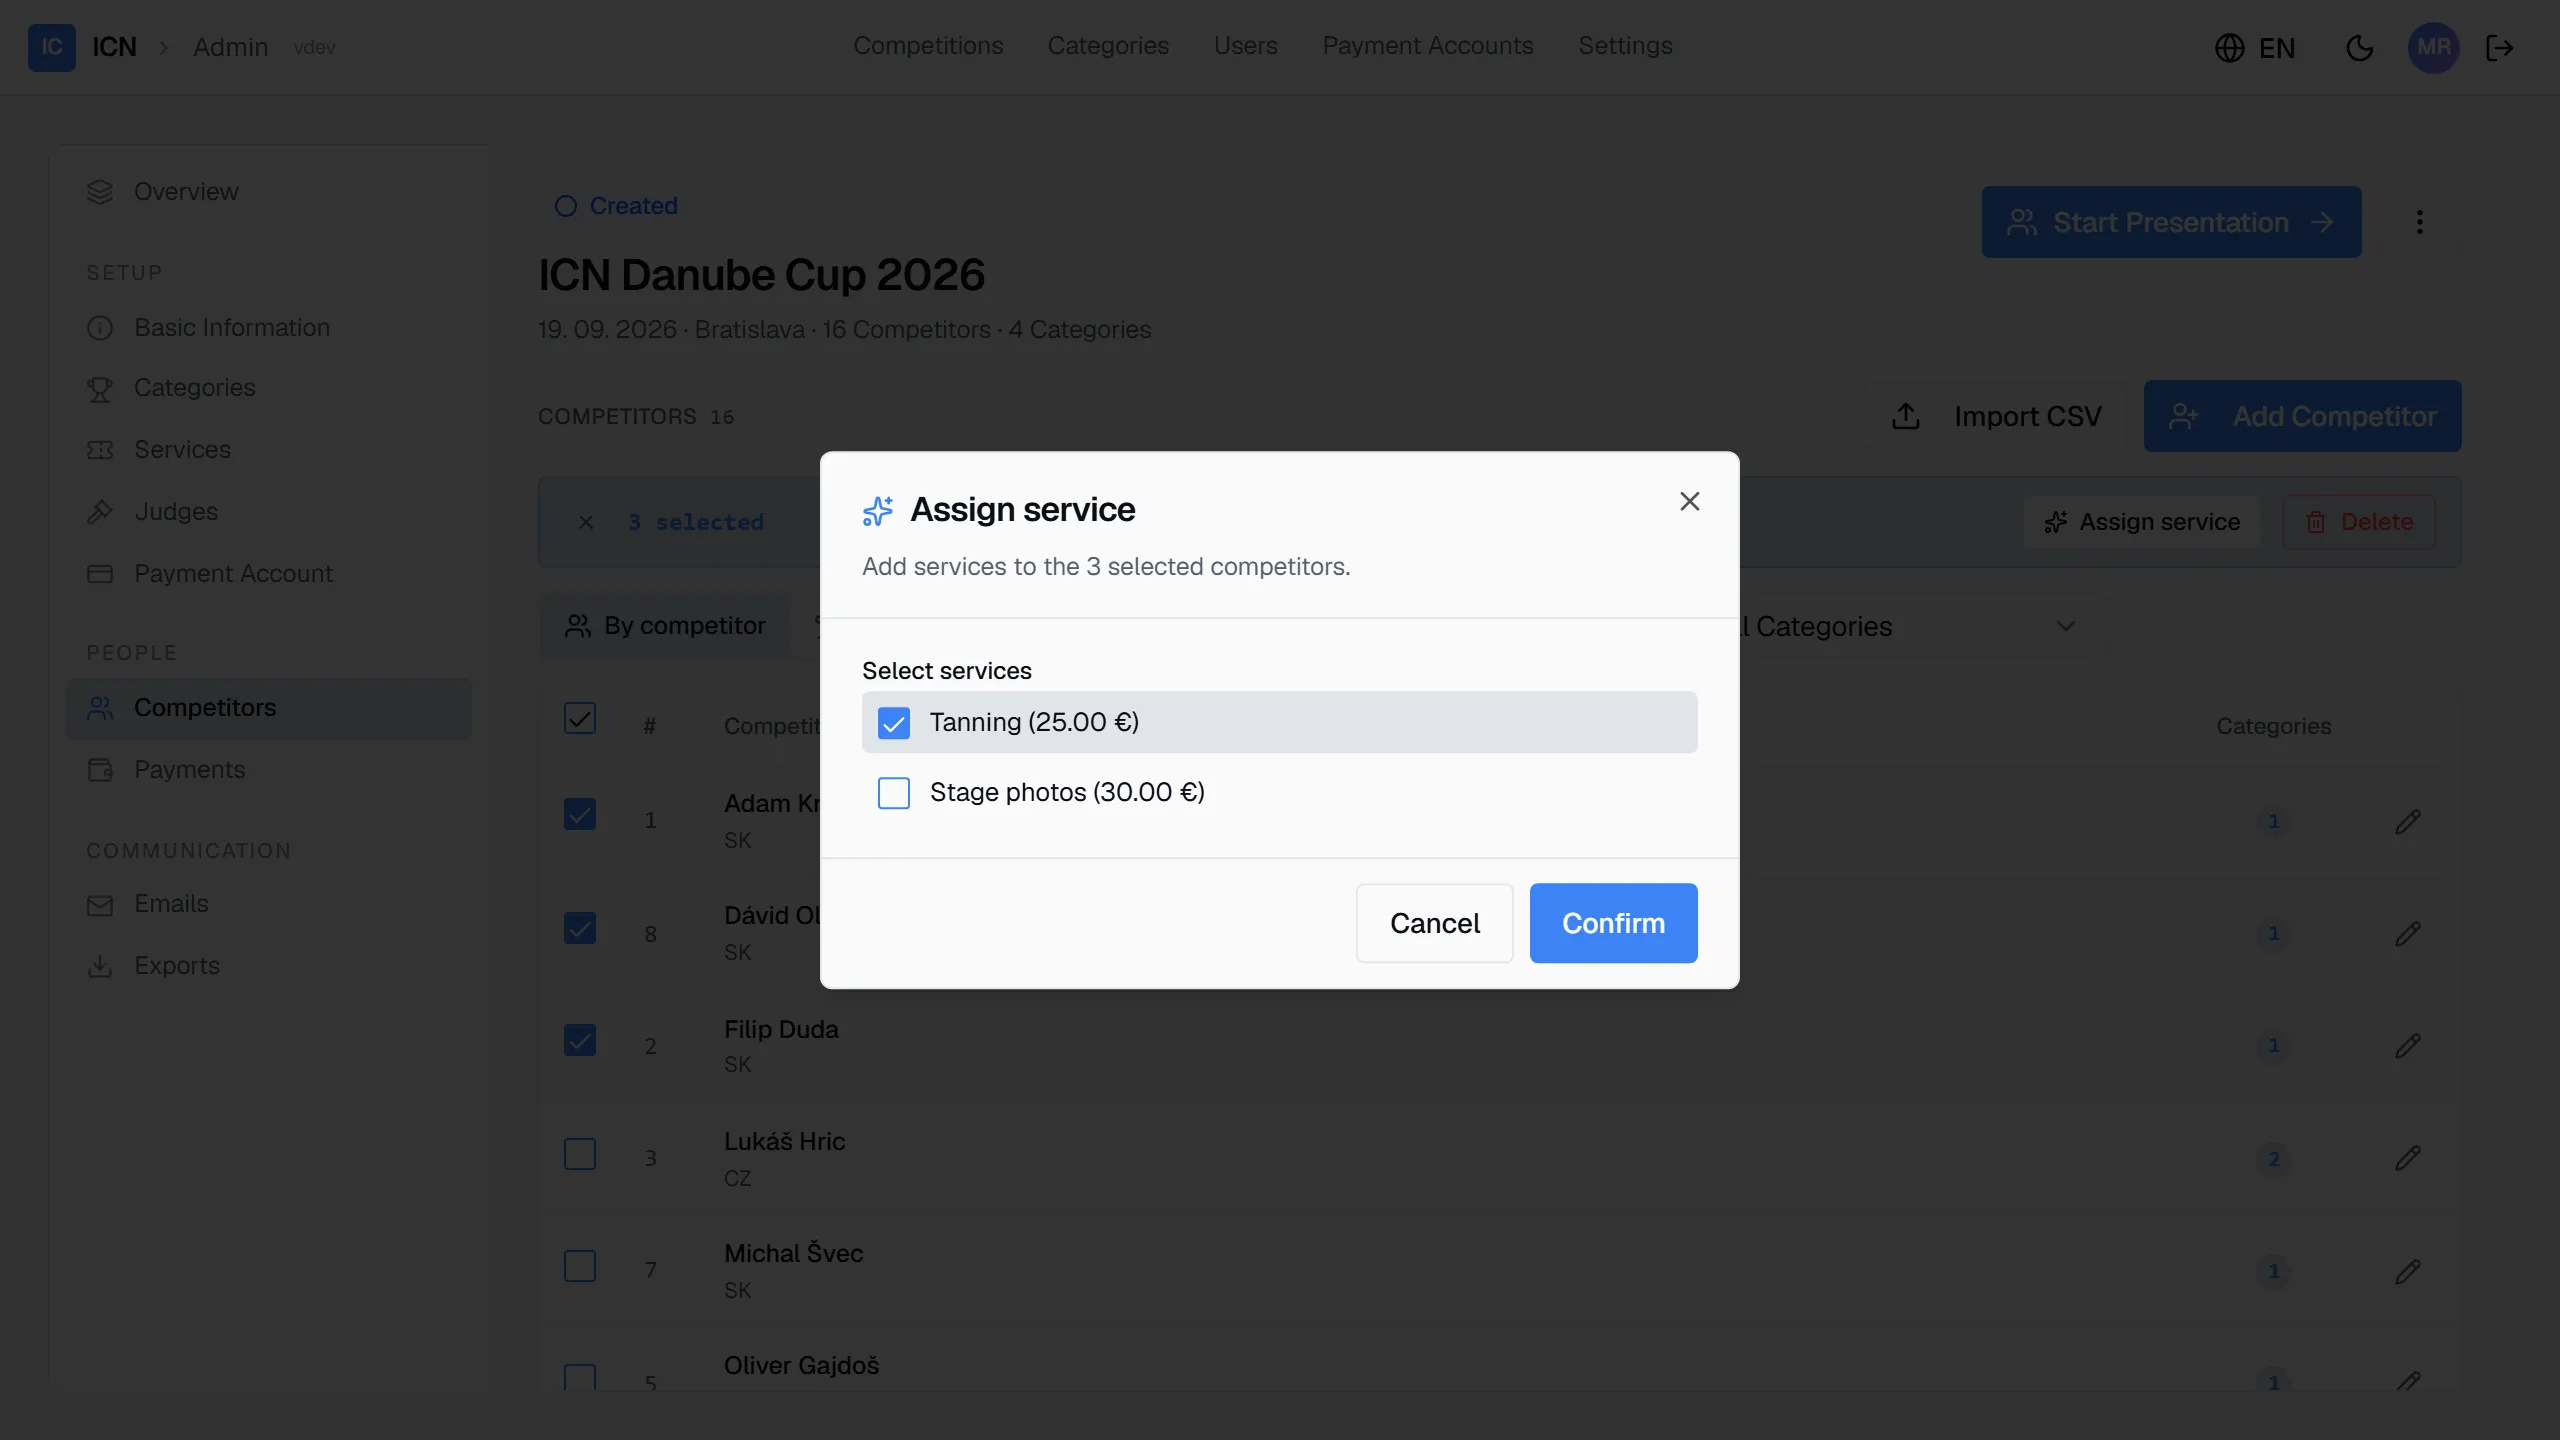Viewport: 2560px width, 1440px height.
Task: Uncheck Filip Duda's row checkbox
Action: click(x=580, y=1040)
